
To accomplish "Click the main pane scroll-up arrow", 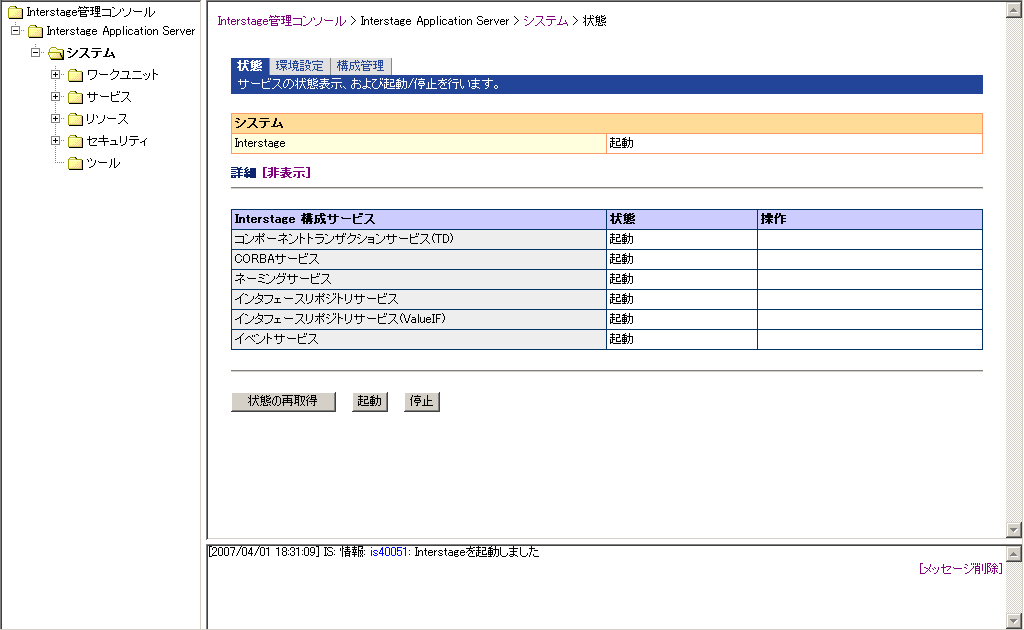I will tap(1014, 10).
